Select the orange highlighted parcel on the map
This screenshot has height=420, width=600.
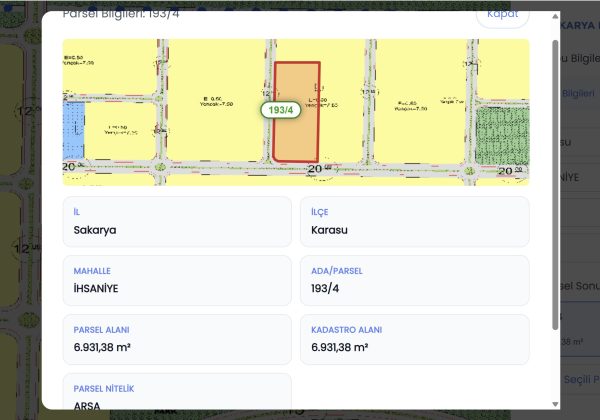click(297, 111)
